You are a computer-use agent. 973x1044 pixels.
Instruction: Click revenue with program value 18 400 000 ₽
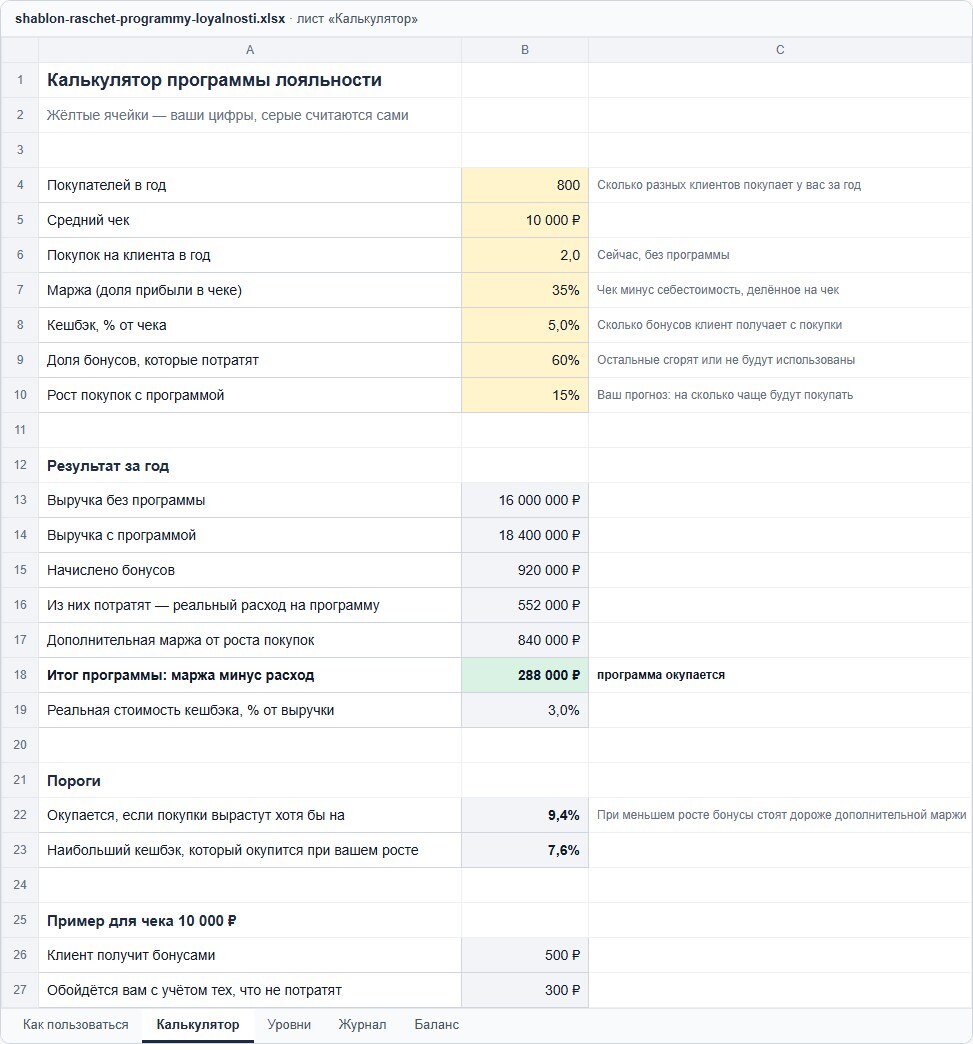(525, 535)
